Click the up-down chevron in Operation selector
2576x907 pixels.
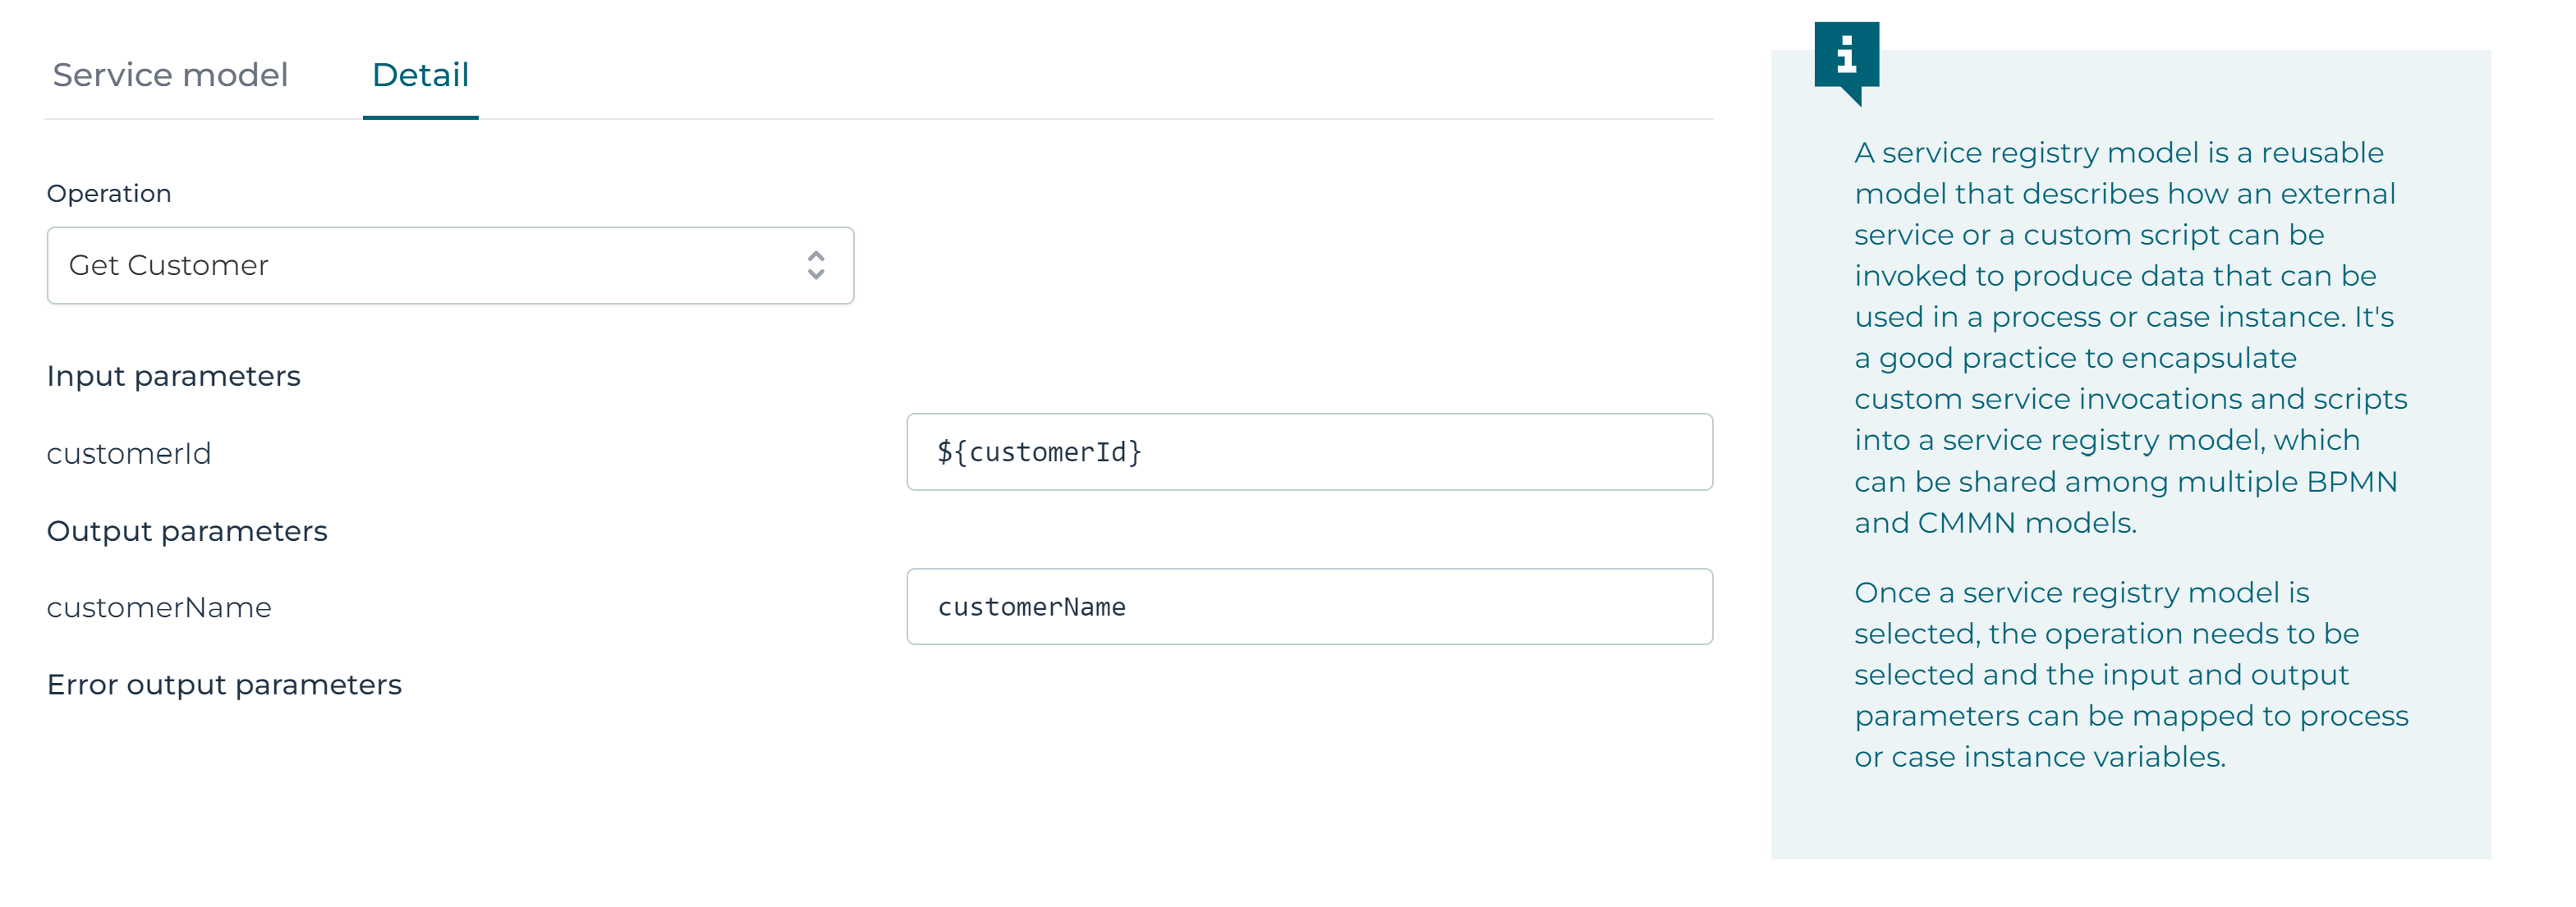[817, 265]
